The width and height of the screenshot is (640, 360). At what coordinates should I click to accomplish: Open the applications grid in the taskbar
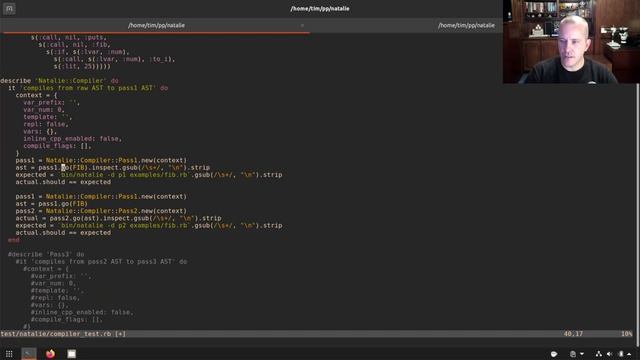9,354
